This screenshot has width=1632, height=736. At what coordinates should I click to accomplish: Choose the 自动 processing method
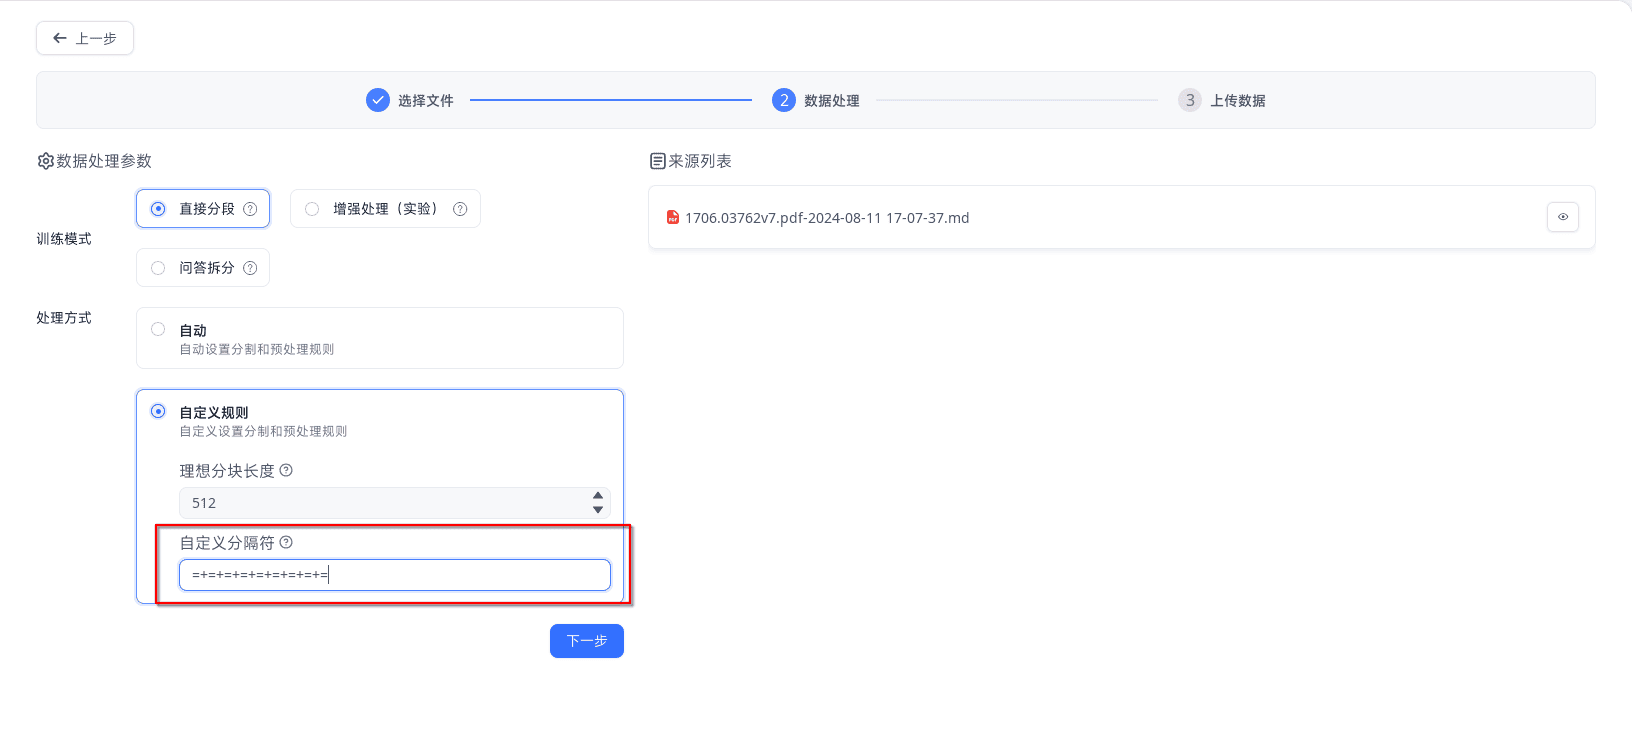[158, 329]
